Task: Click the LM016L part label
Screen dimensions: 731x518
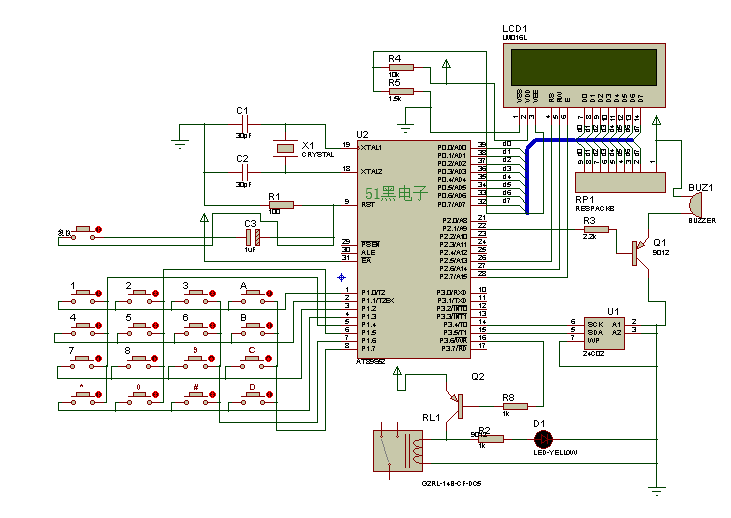Action: pyautogui.click(x=515, y=38)
